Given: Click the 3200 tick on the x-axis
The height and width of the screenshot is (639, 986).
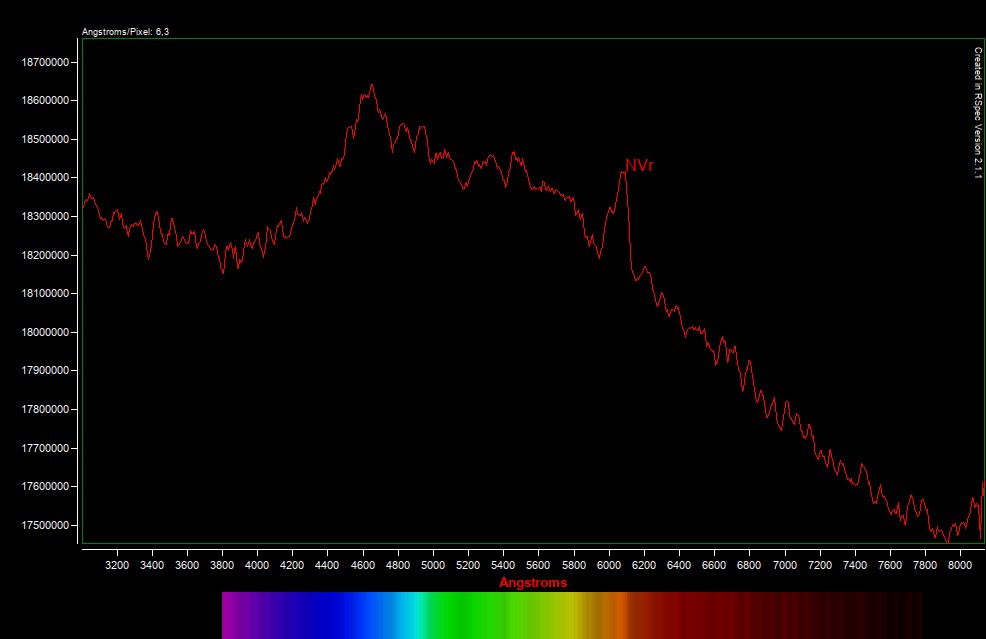Looking at the screenshot, I should click(117, 565).
